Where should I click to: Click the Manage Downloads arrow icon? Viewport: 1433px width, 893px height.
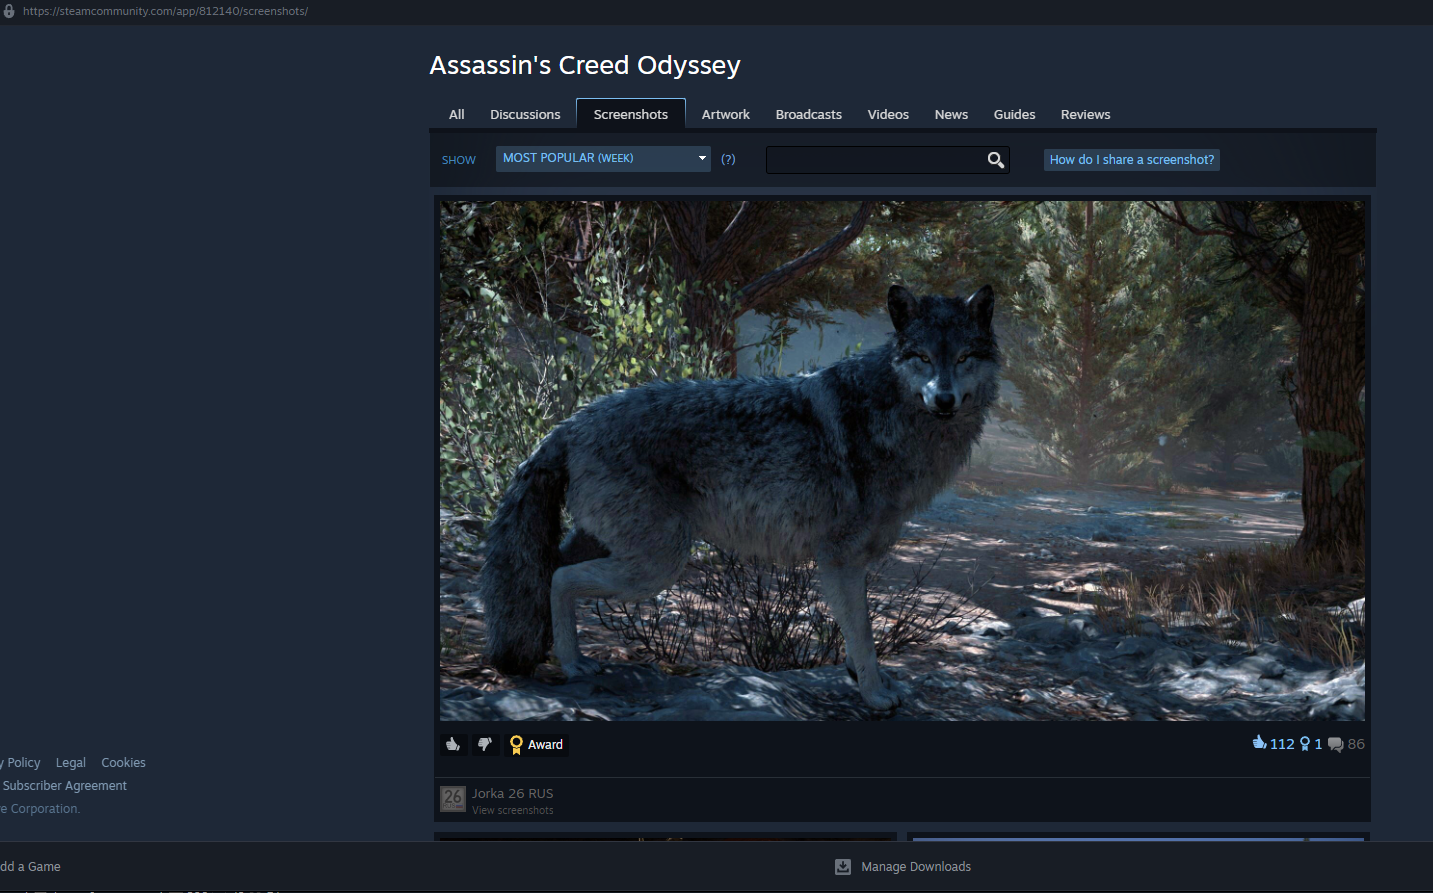pos(843,867)
